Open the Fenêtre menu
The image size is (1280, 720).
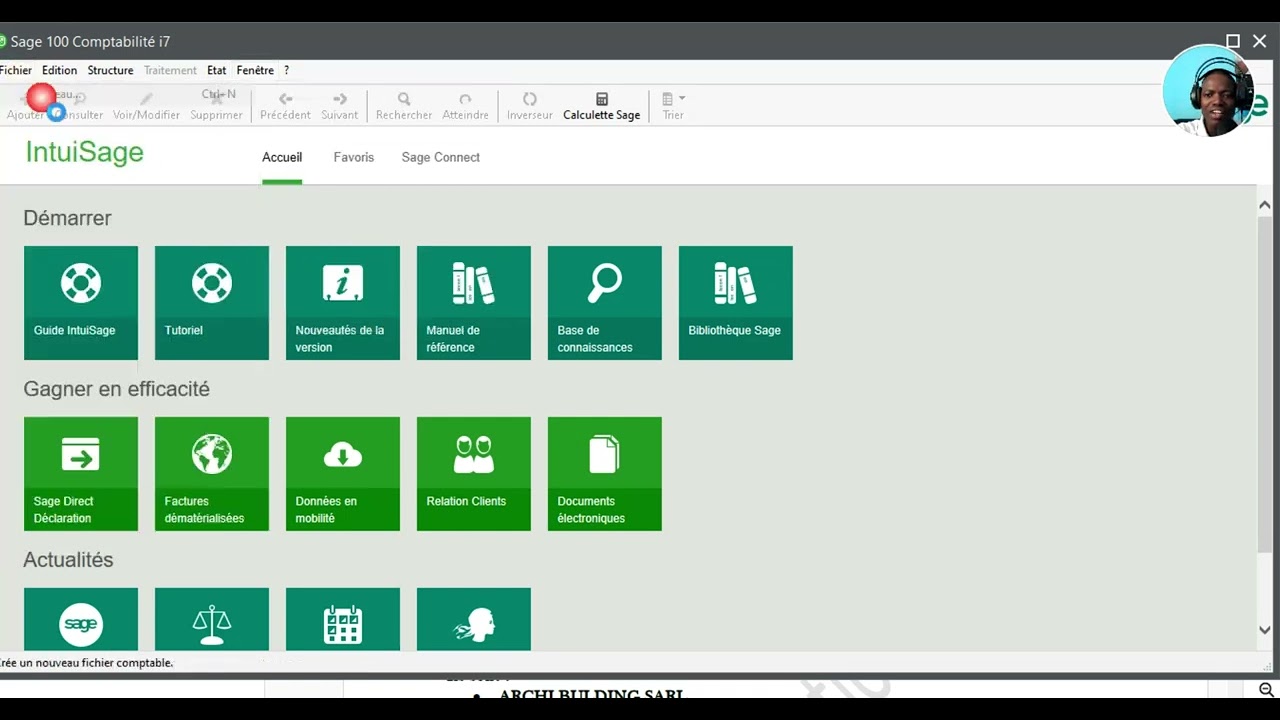click(255, 70)
